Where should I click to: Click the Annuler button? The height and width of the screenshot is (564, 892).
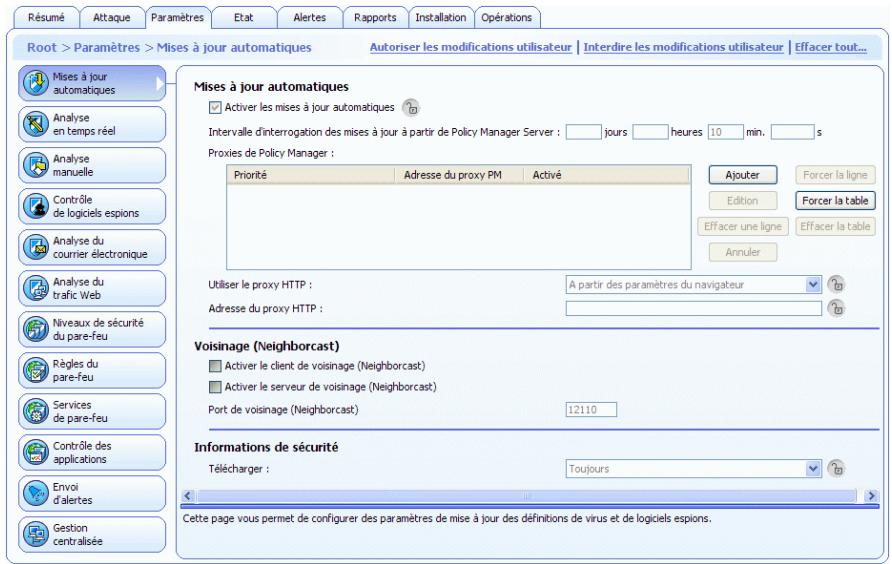(742, 252)
